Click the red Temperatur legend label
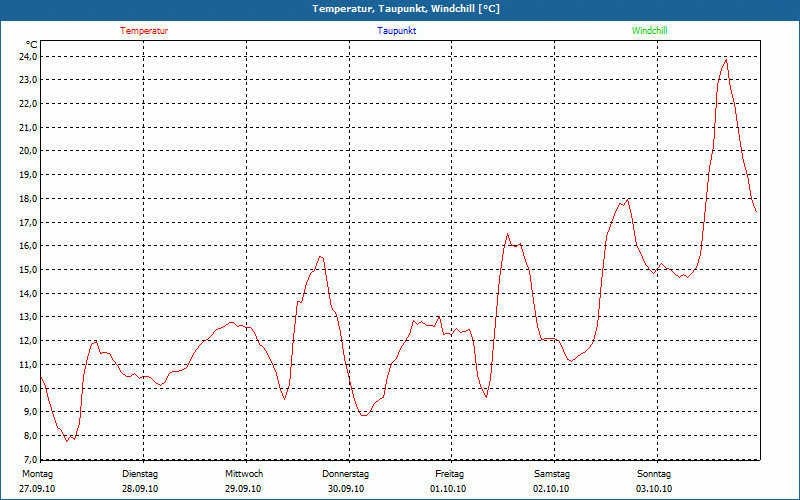 144,31
